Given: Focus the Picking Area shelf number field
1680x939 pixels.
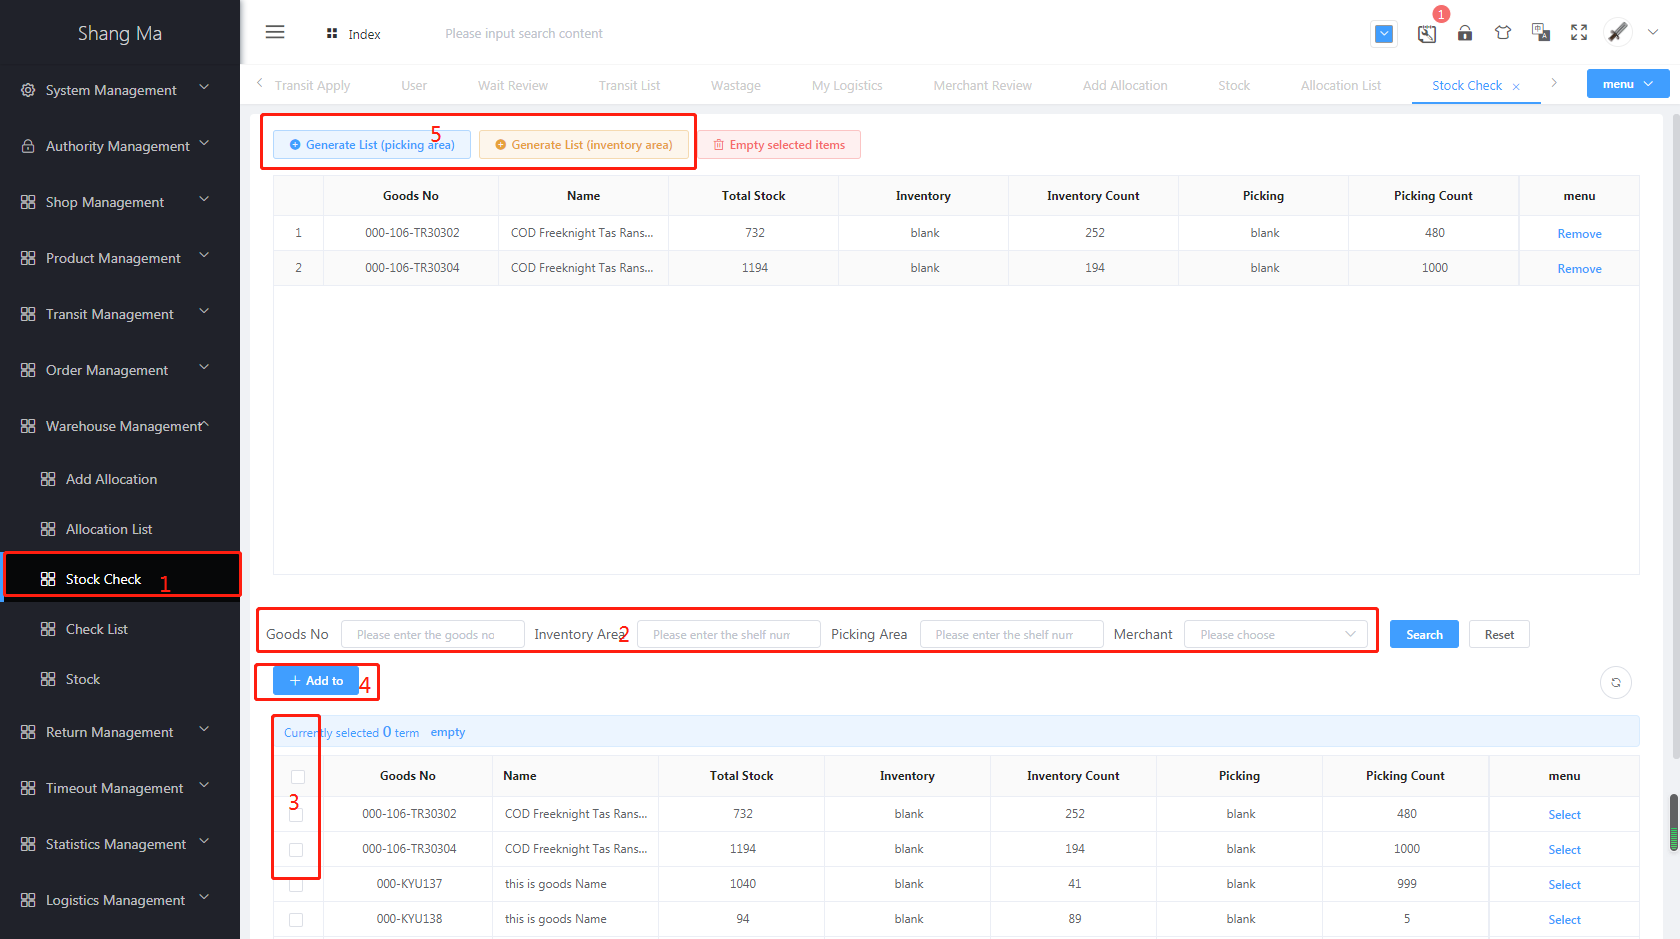Looking at the screenshot, I should click(x=1012, y=634).
